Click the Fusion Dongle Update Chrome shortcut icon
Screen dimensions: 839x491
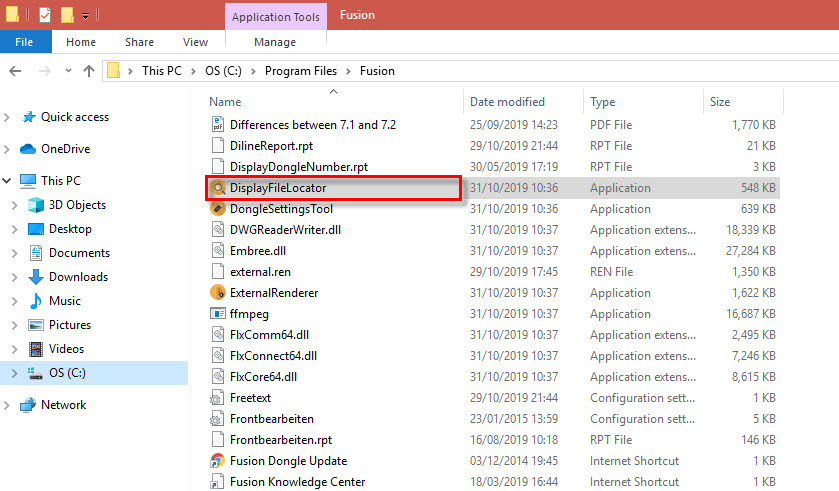pos(217,461)
